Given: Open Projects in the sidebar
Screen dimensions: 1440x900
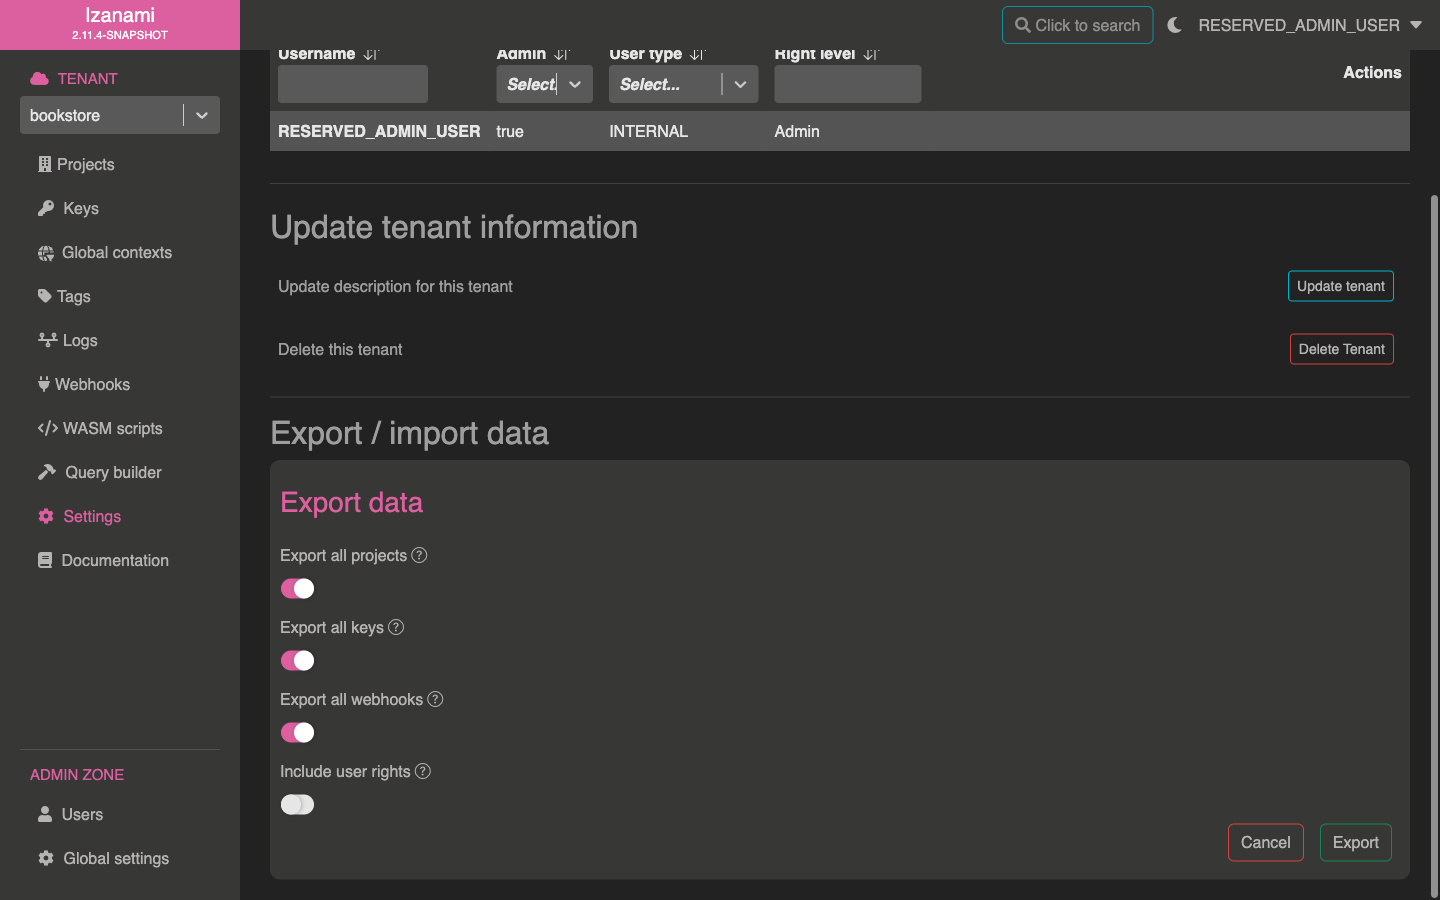Looking at the screenshot, I should 85,164.
